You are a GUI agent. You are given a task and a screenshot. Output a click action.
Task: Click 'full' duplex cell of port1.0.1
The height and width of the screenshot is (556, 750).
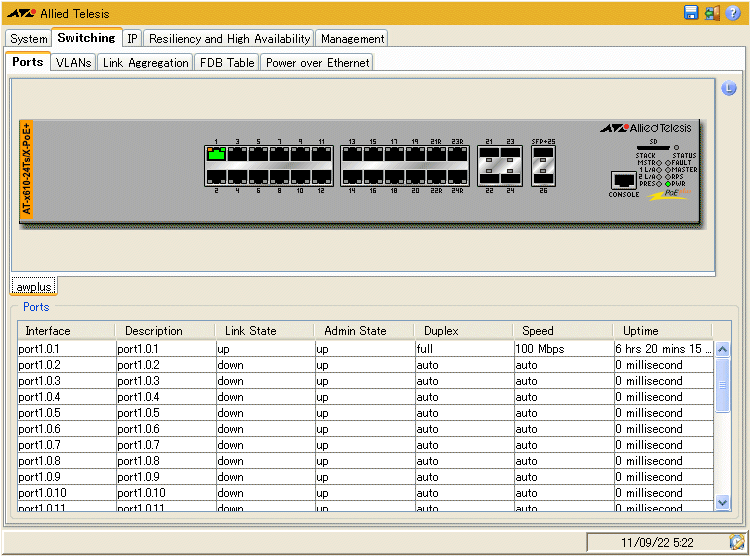click(x=464, y=349)
